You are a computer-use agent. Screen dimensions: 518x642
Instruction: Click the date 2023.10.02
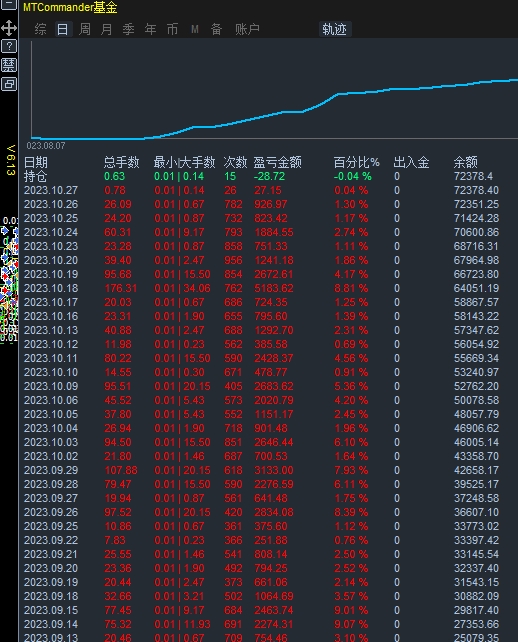tap(51, 456)
